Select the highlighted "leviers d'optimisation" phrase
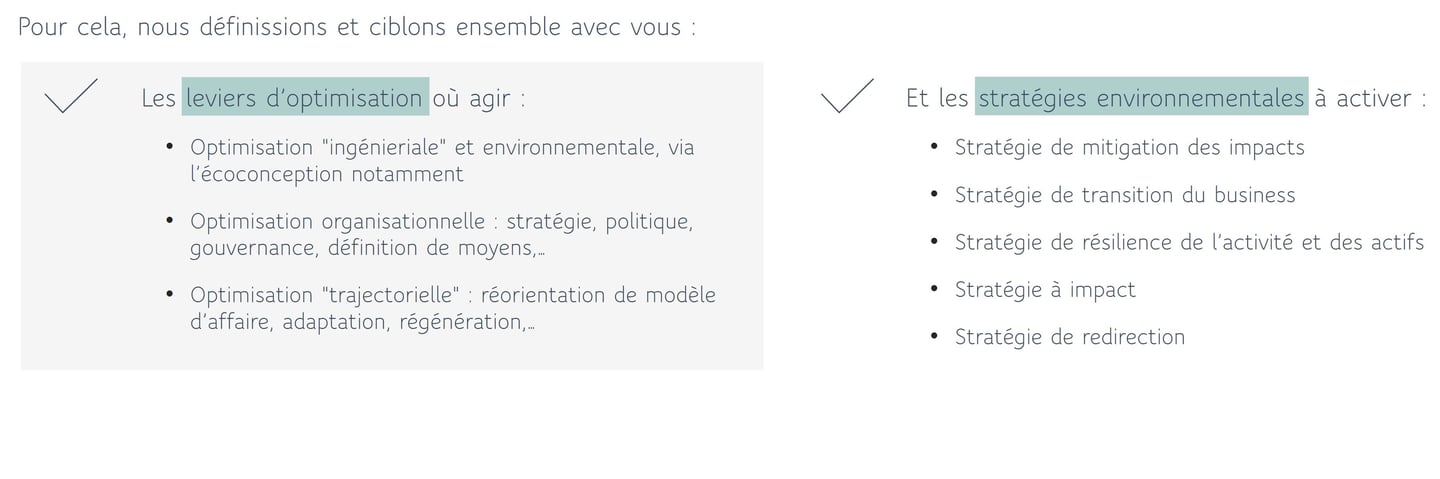 305,98
